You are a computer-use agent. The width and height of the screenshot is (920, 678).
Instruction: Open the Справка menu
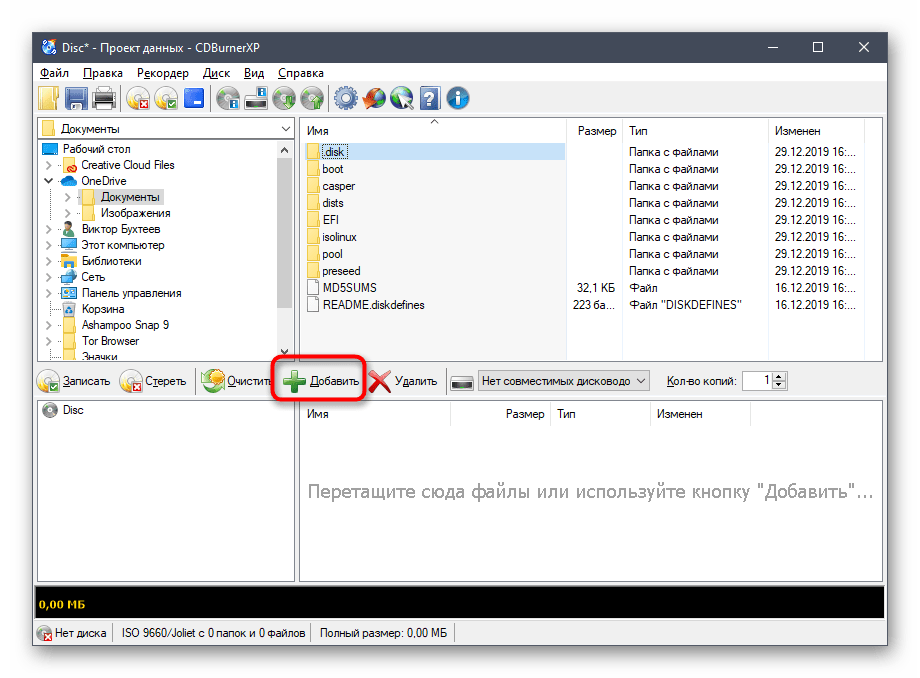point(300,73)
